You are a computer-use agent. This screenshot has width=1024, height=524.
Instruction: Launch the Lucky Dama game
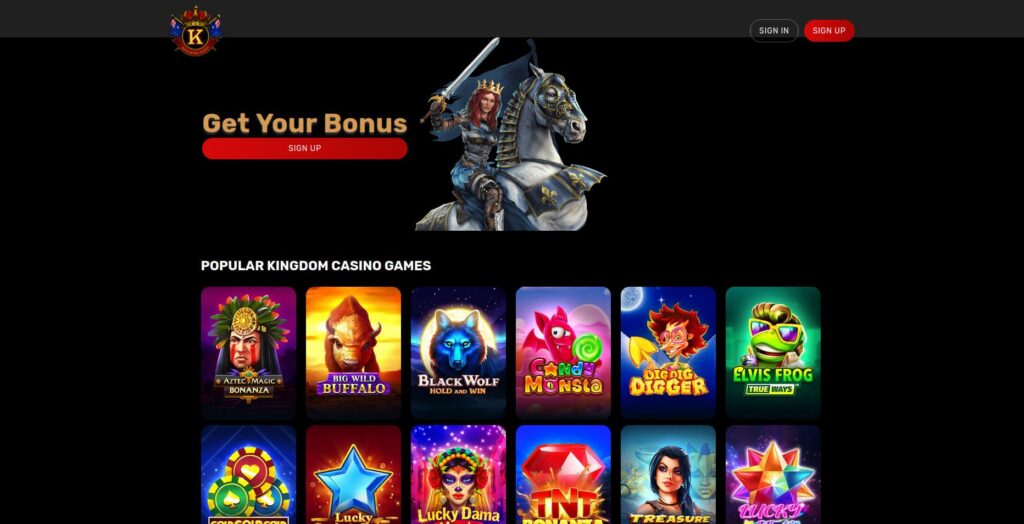pyautogui.click(x=458, y=475)
